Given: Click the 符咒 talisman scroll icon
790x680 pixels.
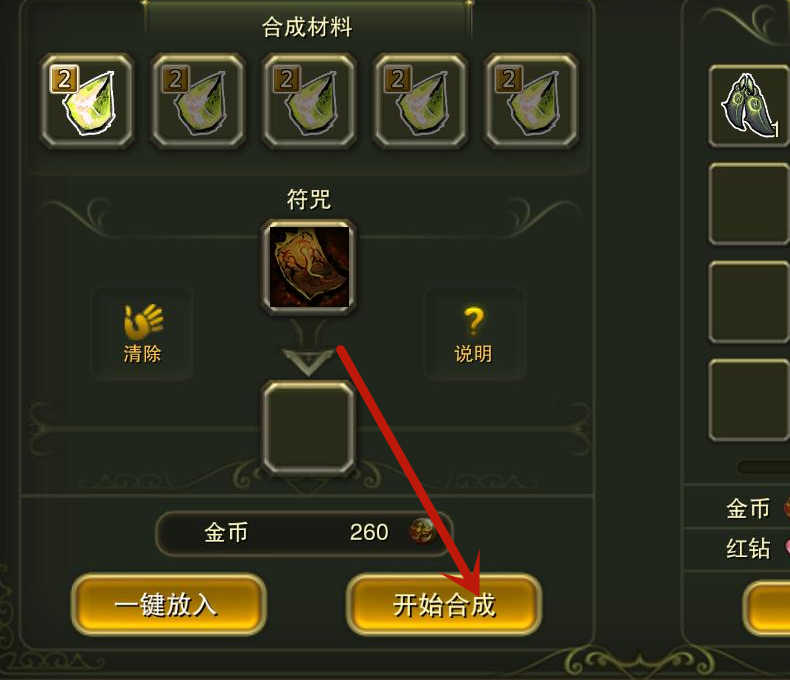Looking at the screenshot, I should point(308,266).
